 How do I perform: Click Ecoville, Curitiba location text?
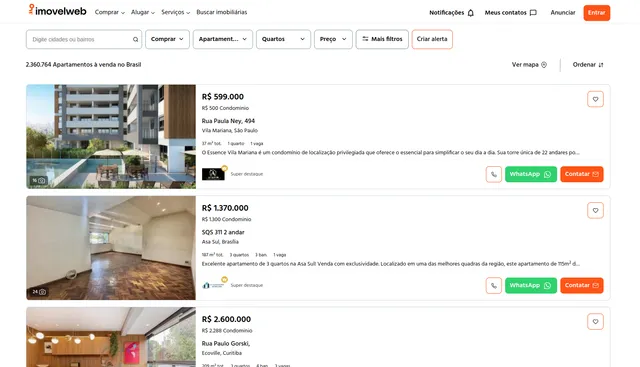tap(222, 353)
